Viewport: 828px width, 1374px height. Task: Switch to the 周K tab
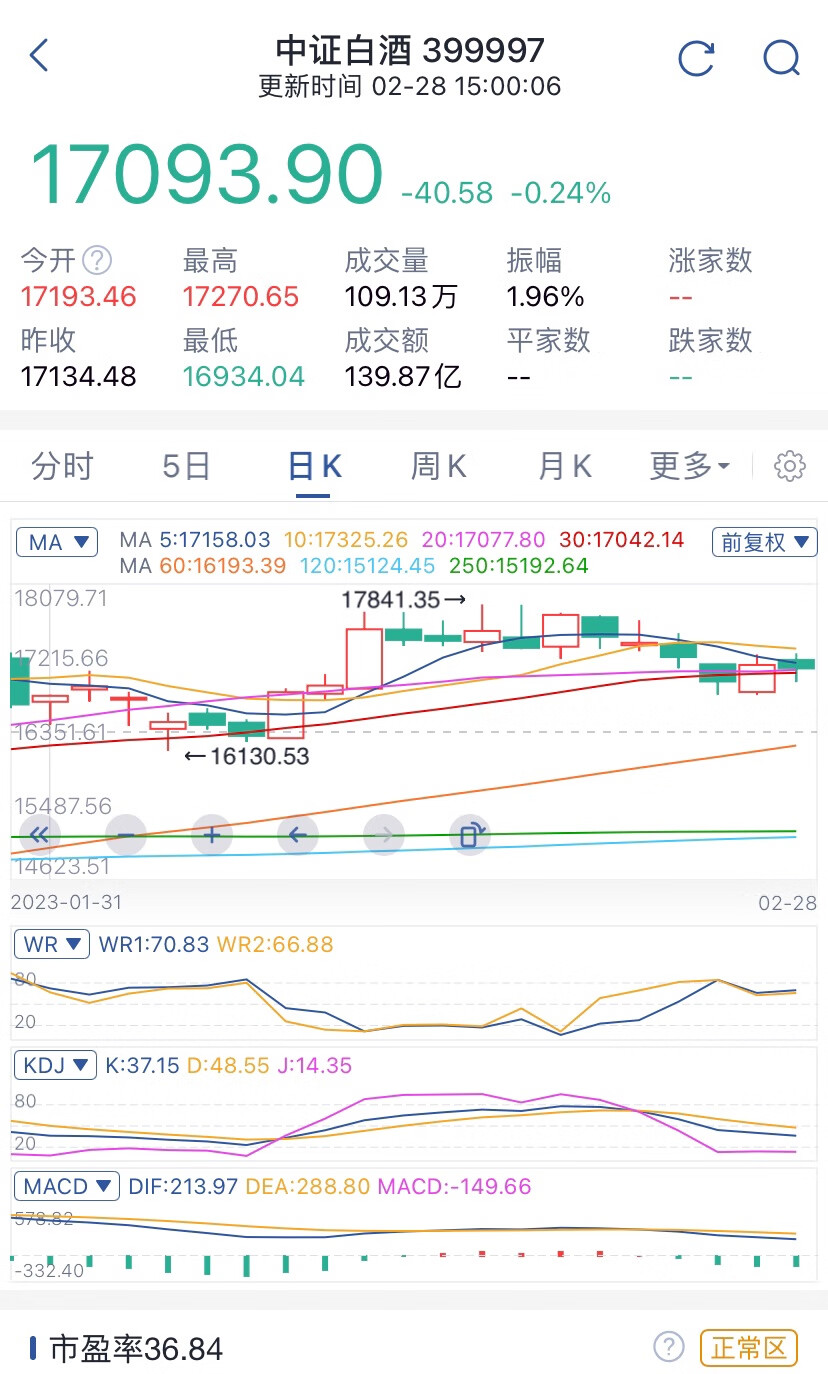click(x=439, y=466)
